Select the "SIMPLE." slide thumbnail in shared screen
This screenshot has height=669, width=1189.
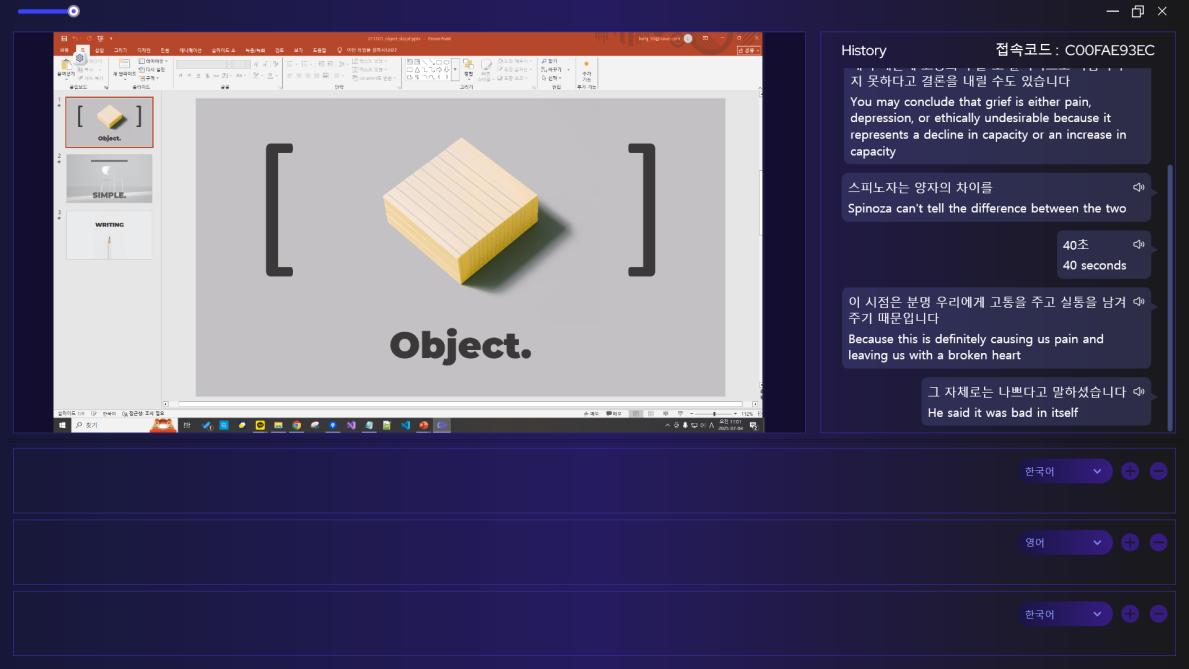point(109,178)
